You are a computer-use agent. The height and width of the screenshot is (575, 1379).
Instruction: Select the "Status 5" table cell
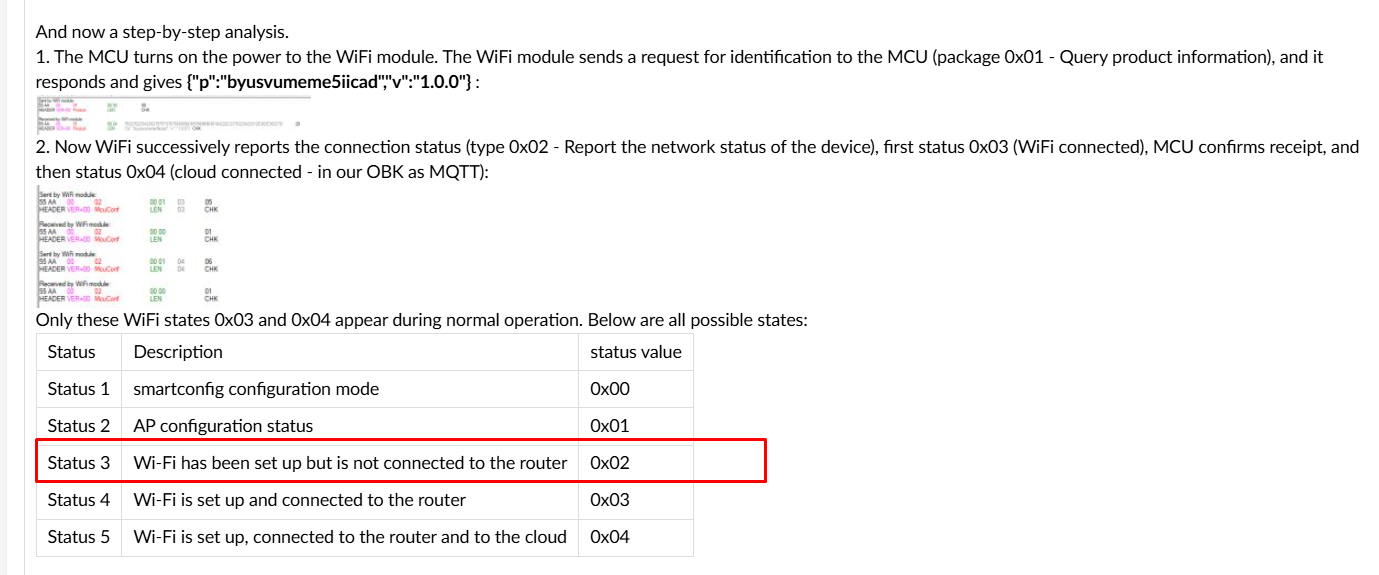[79, 537]
